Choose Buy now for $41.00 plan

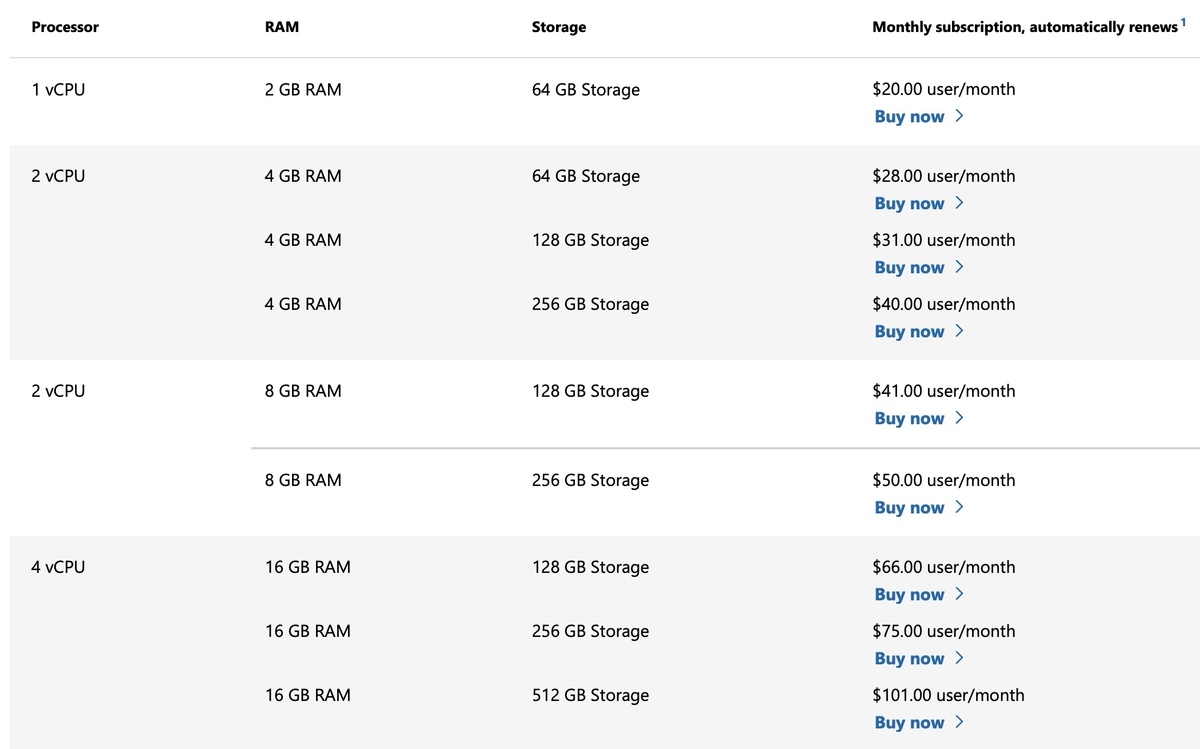pyautogui.click(x=909, y=419)
